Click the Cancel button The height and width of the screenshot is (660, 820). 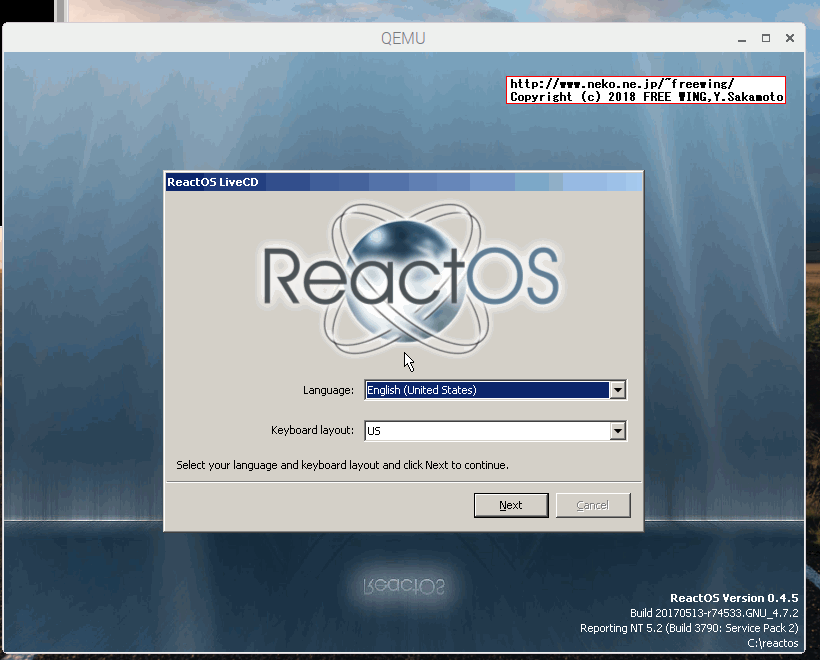(593, 505)
